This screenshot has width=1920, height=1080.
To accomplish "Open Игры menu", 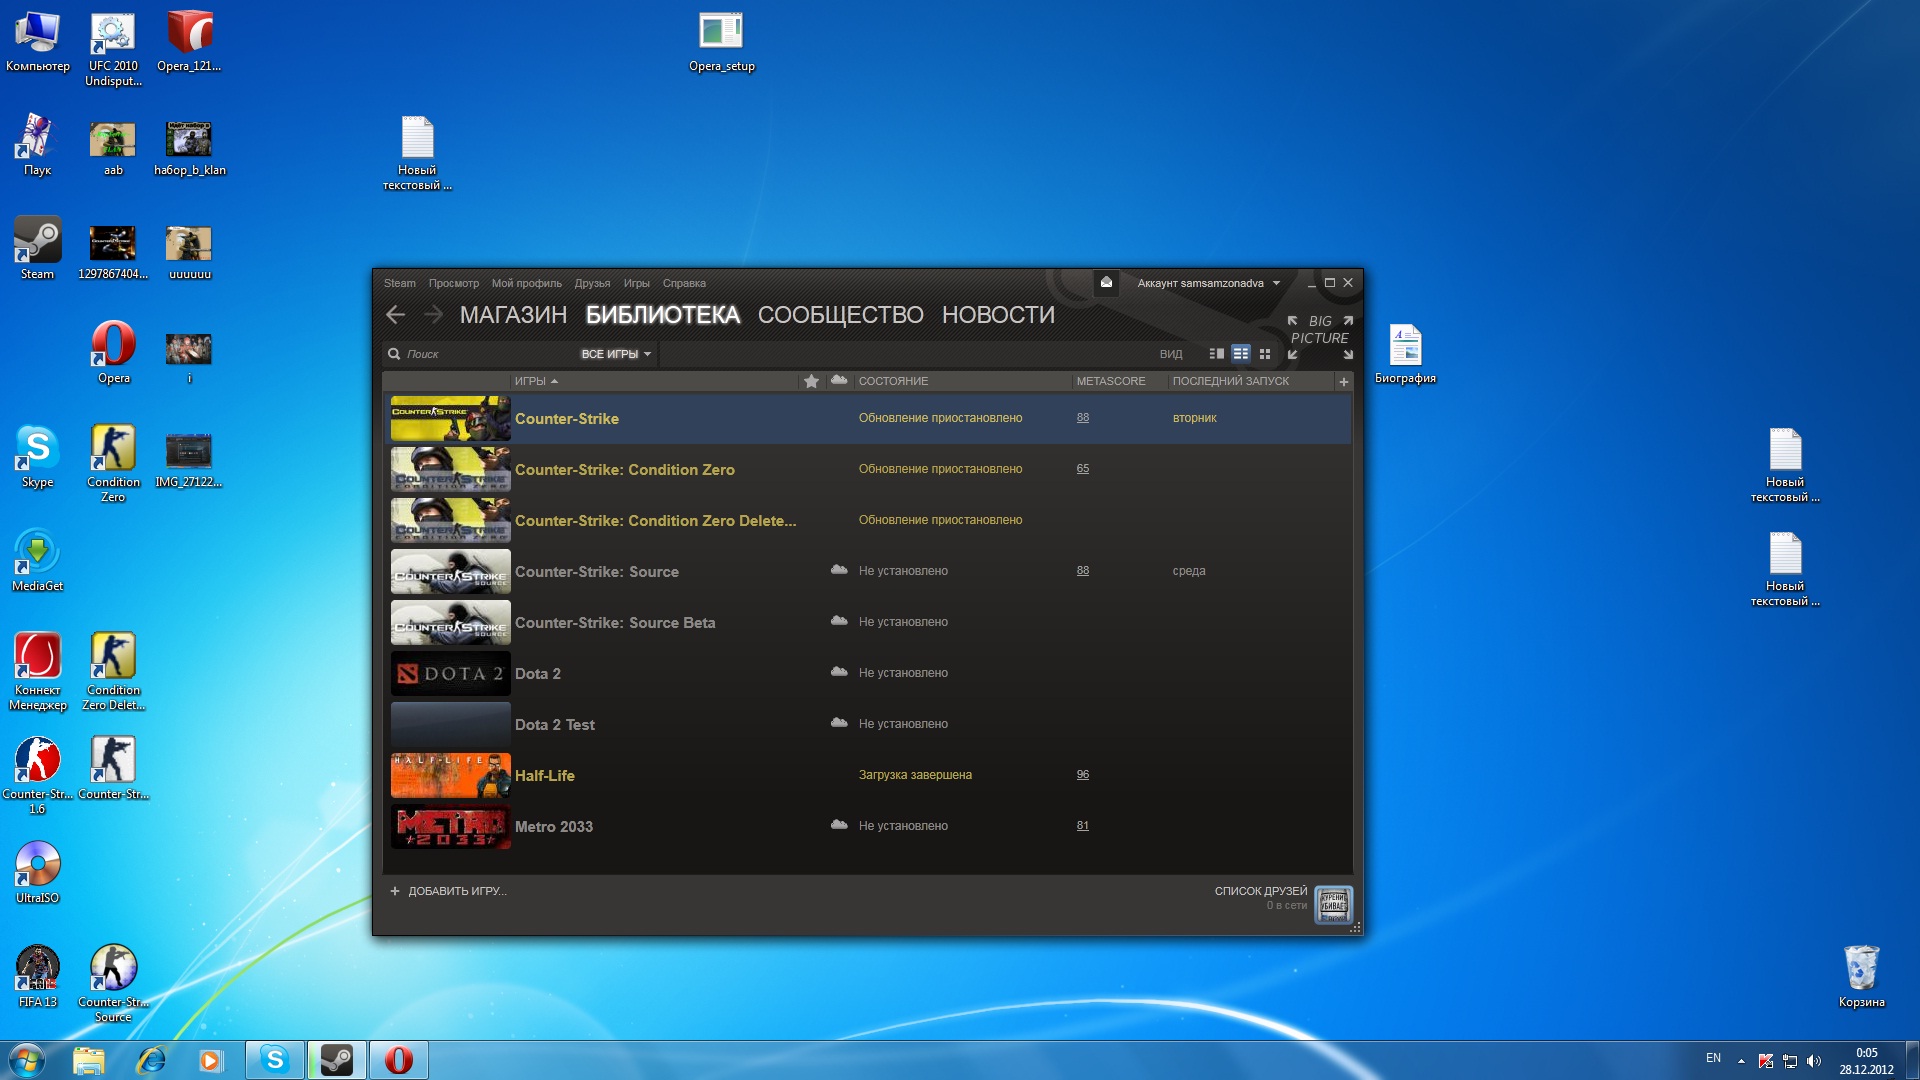I will click(x=637, y=283).
